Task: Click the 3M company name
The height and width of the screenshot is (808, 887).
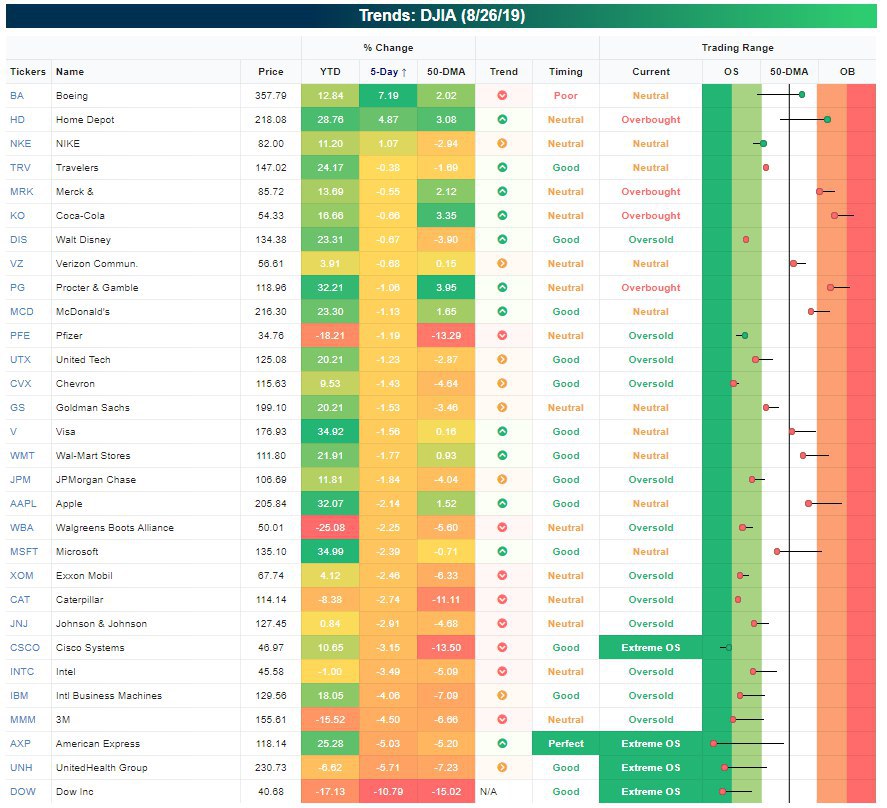Action: (63, 720)
